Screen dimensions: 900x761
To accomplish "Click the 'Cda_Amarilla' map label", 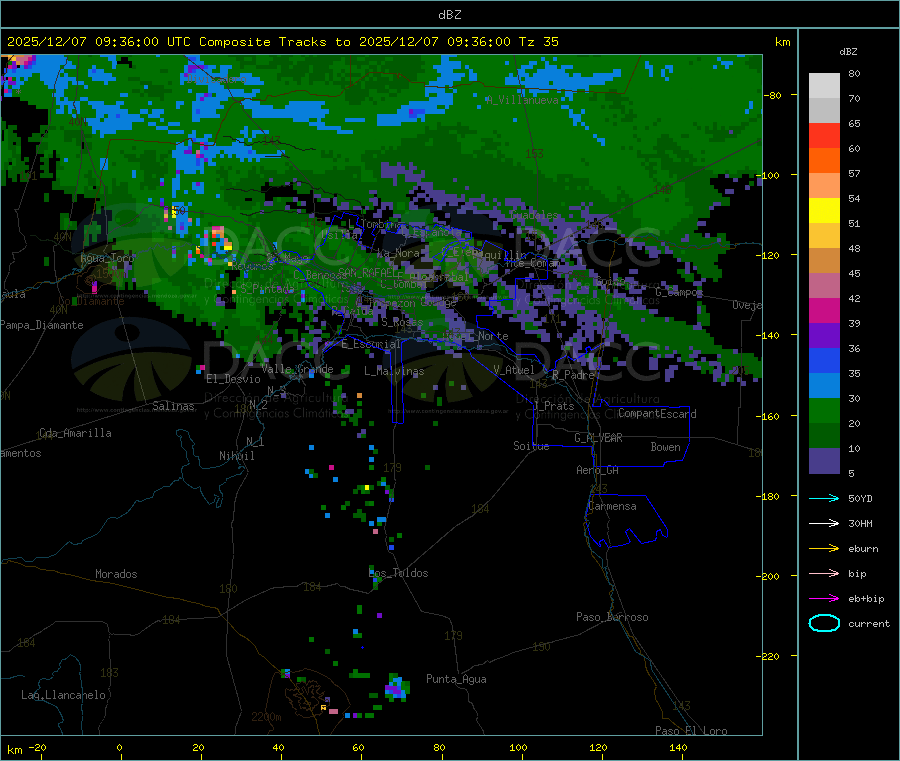I will [x=75, y=433].
